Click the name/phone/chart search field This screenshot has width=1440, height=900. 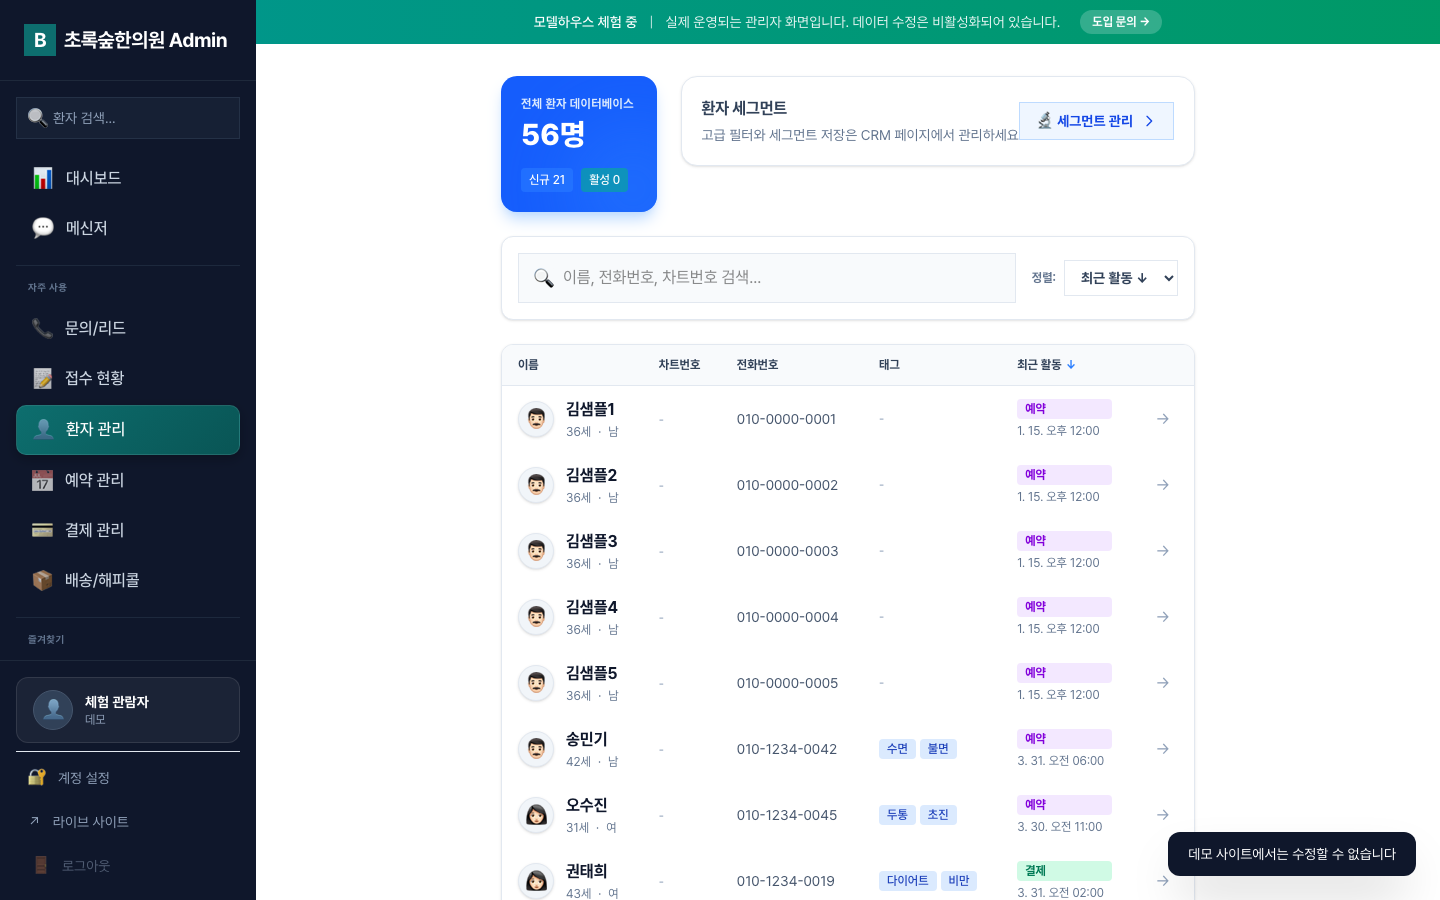click(767, 278)
